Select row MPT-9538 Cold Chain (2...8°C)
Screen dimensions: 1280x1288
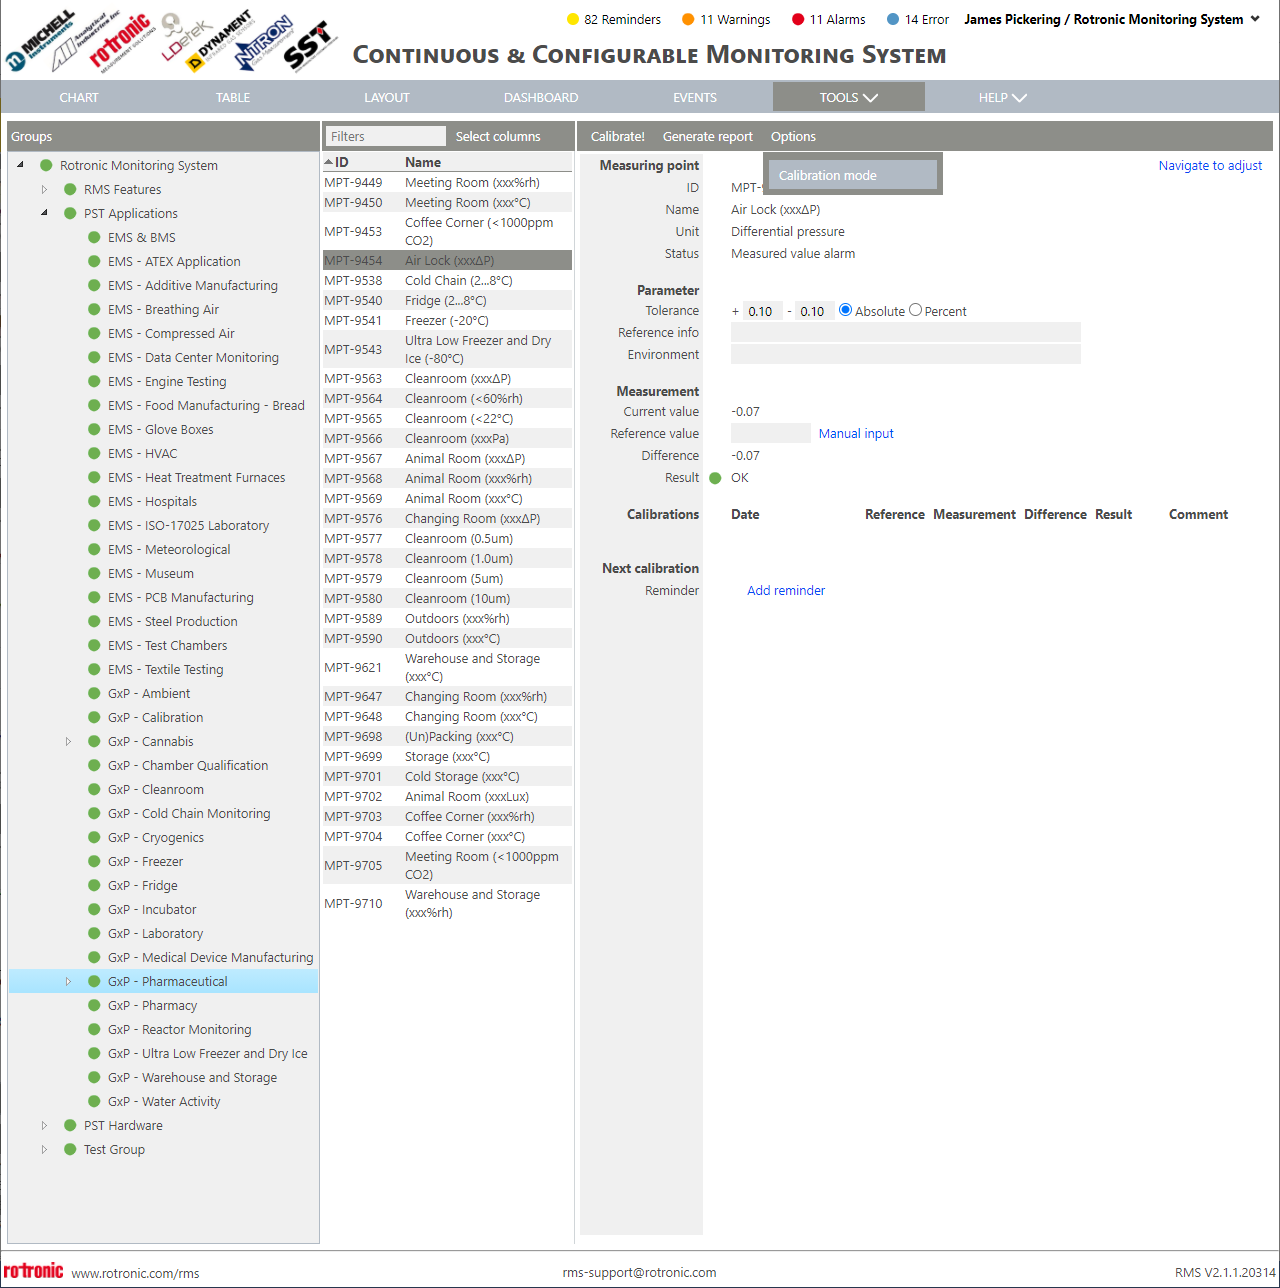tap(447, 280)
